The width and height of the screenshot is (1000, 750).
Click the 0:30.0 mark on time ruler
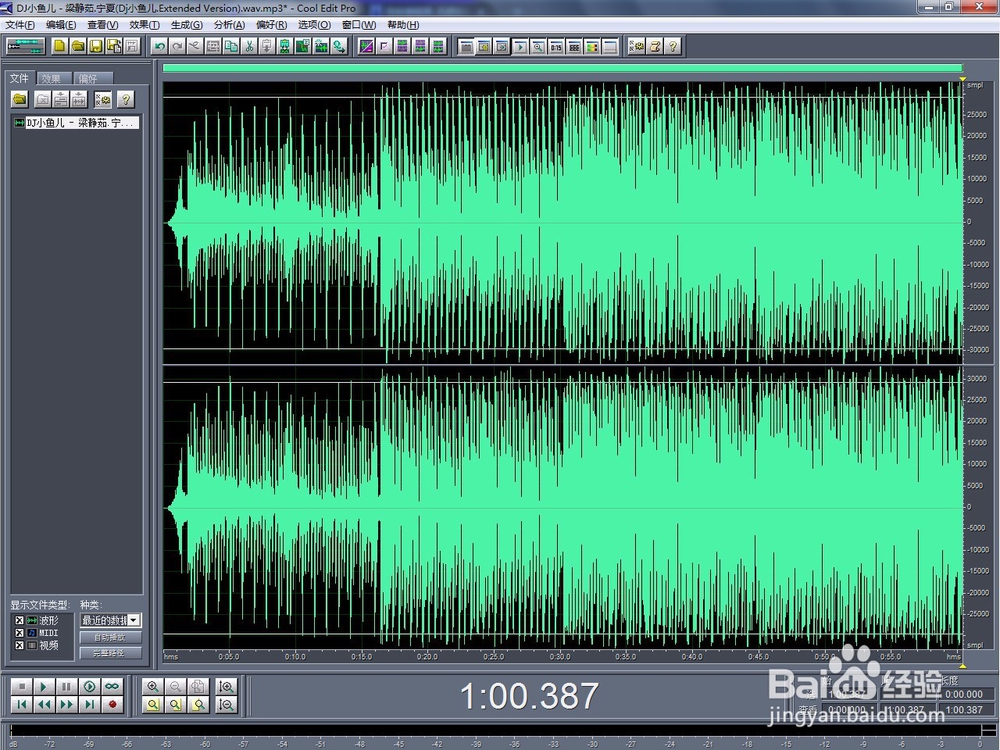(x=560, y=656)
